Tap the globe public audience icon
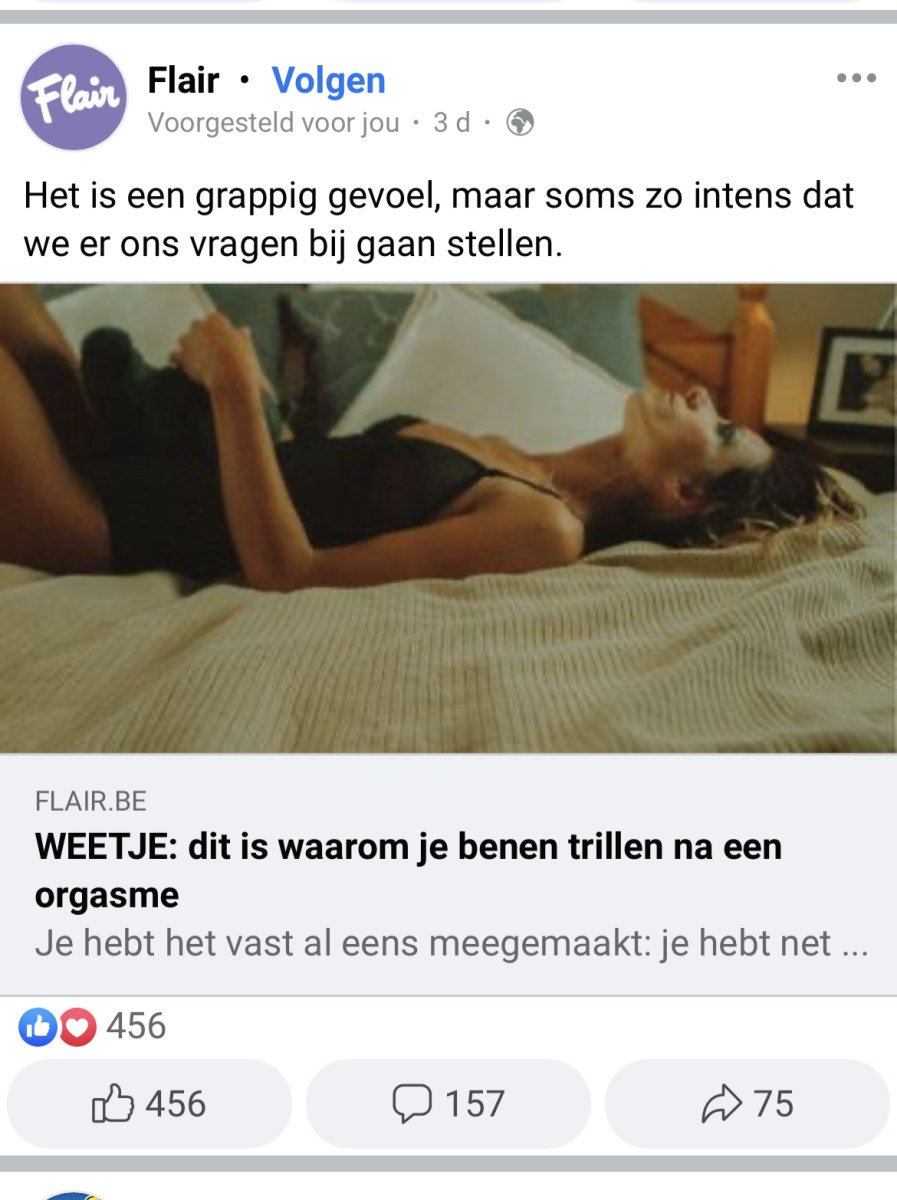Viewport: 897px width, 1200px height. (x=520, y=123)
